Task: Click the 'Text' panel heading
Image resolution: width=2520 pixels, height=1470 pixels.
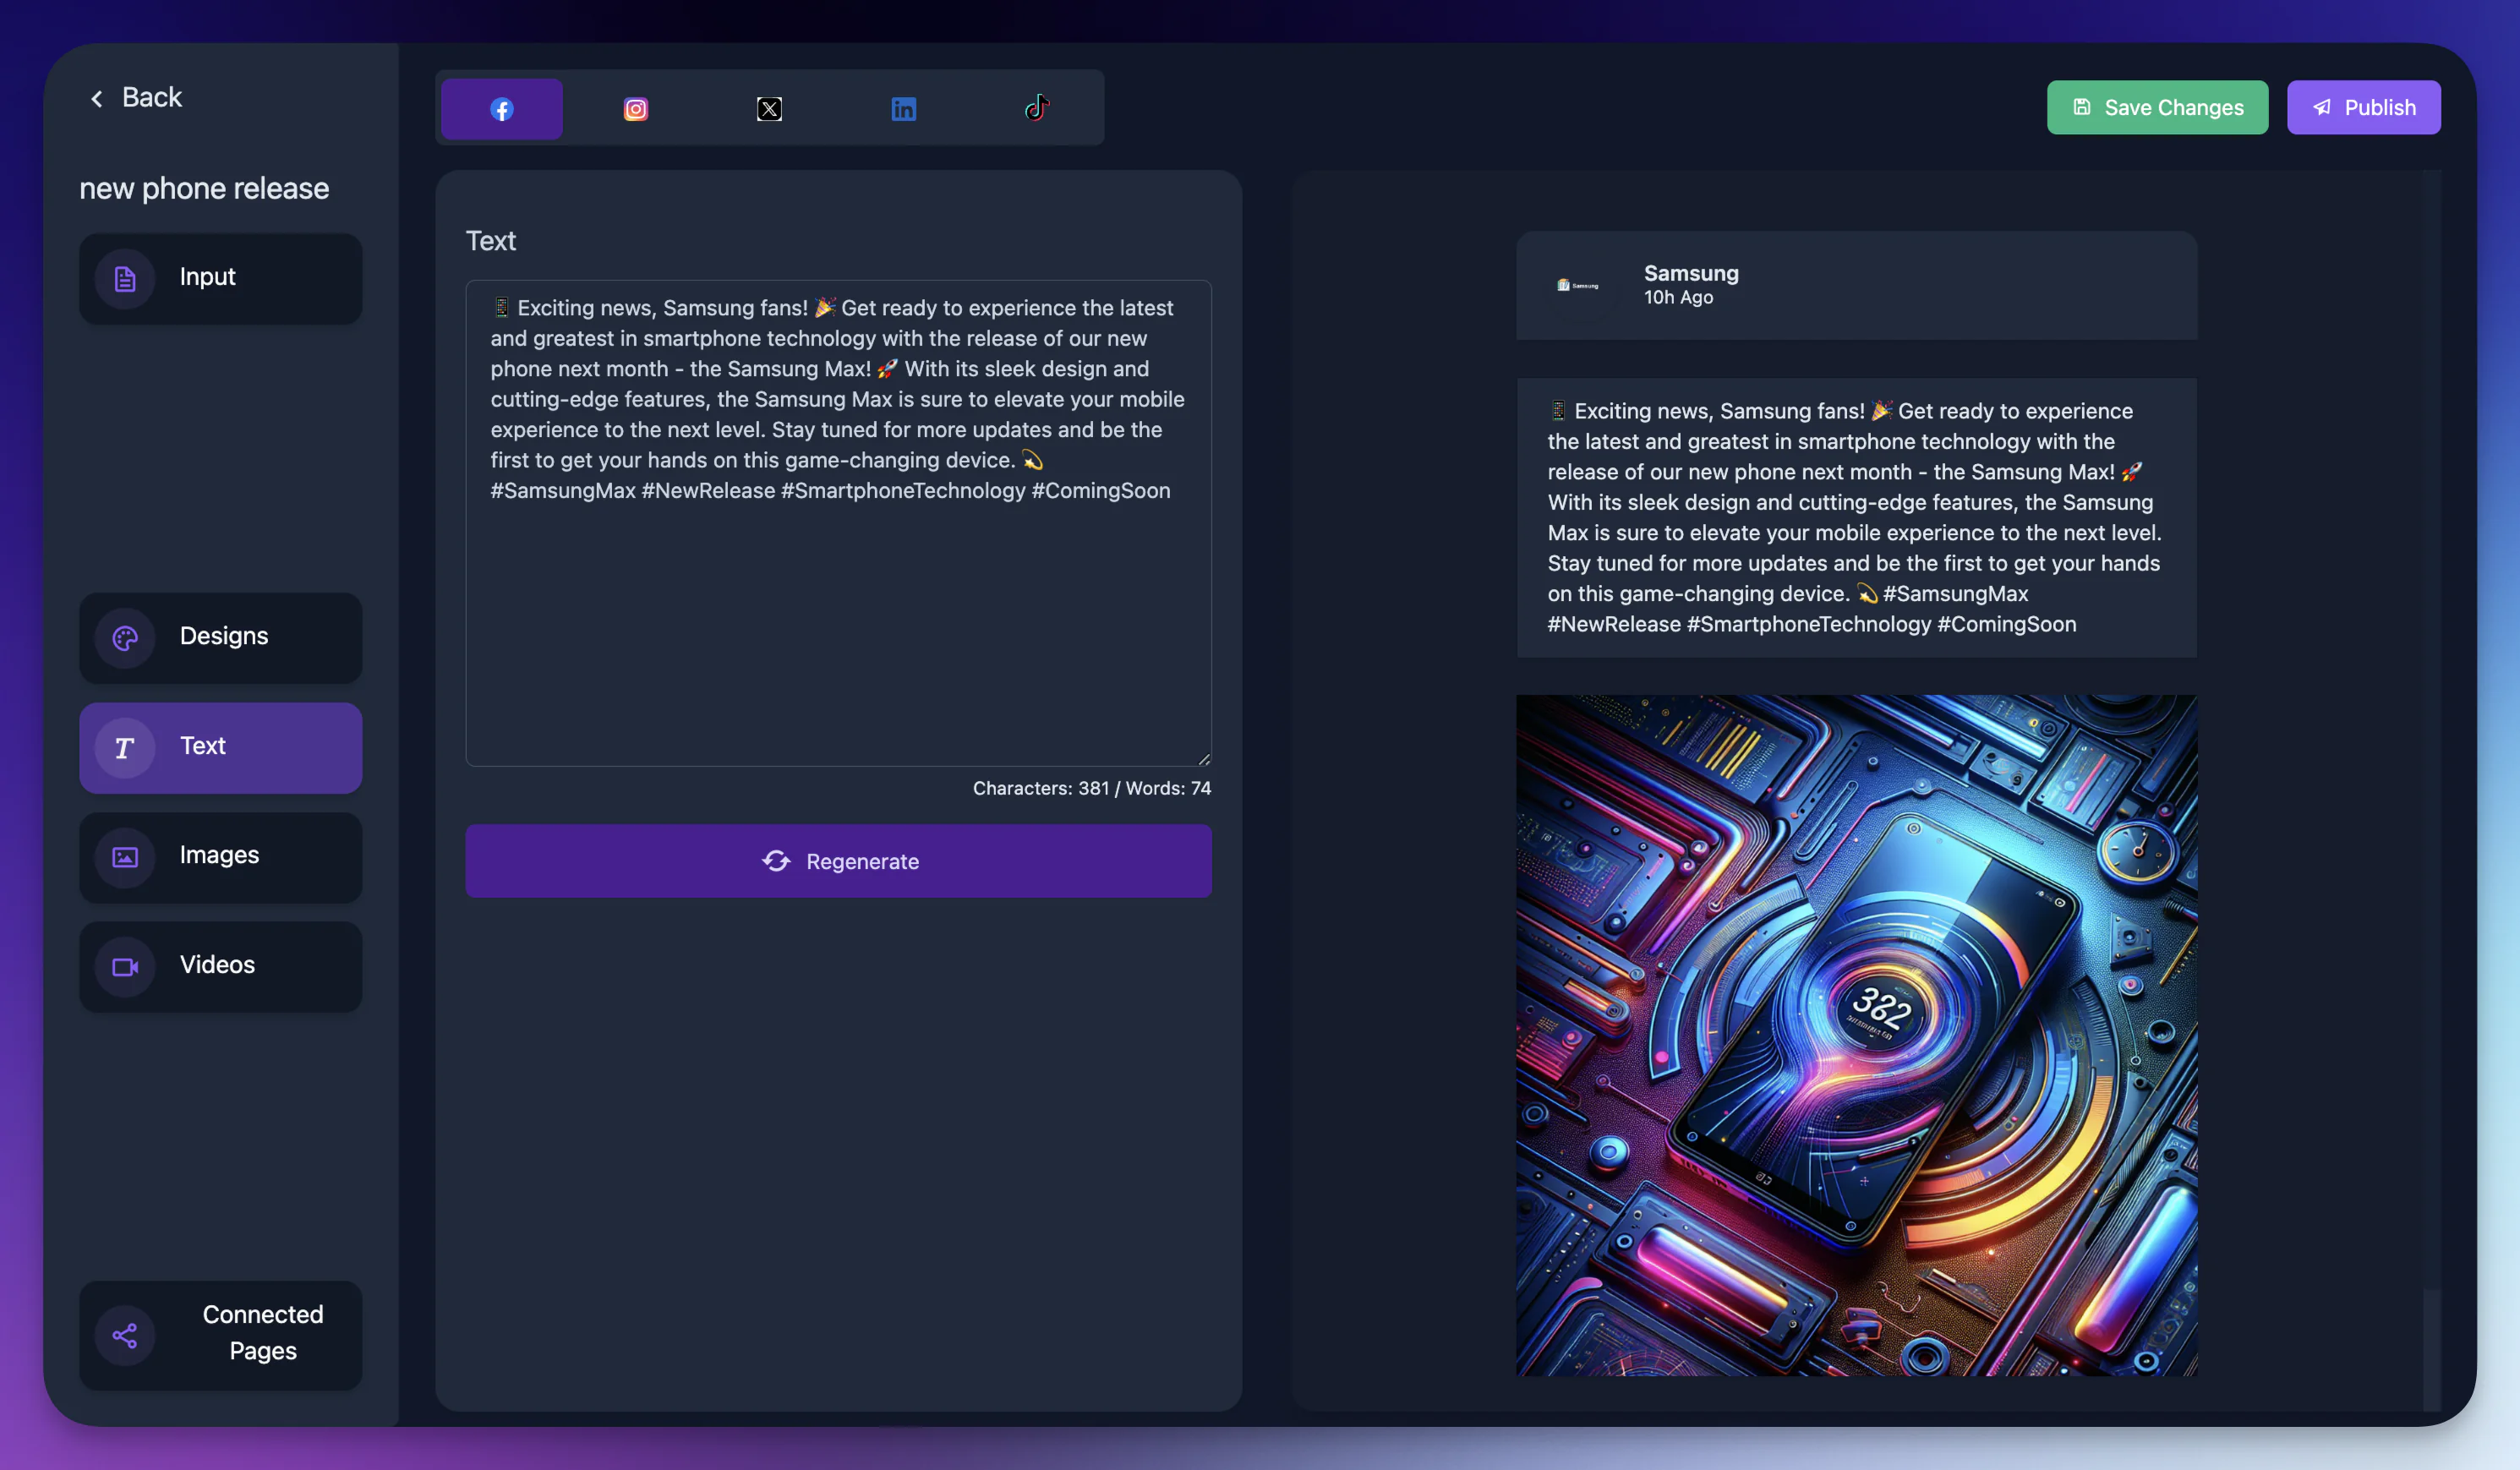Action: point(490,241)
